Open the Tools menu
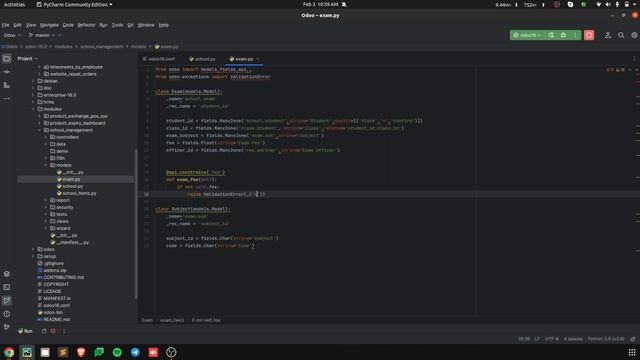The width and height of the screenshot is (640, 360). coord(117,25)
